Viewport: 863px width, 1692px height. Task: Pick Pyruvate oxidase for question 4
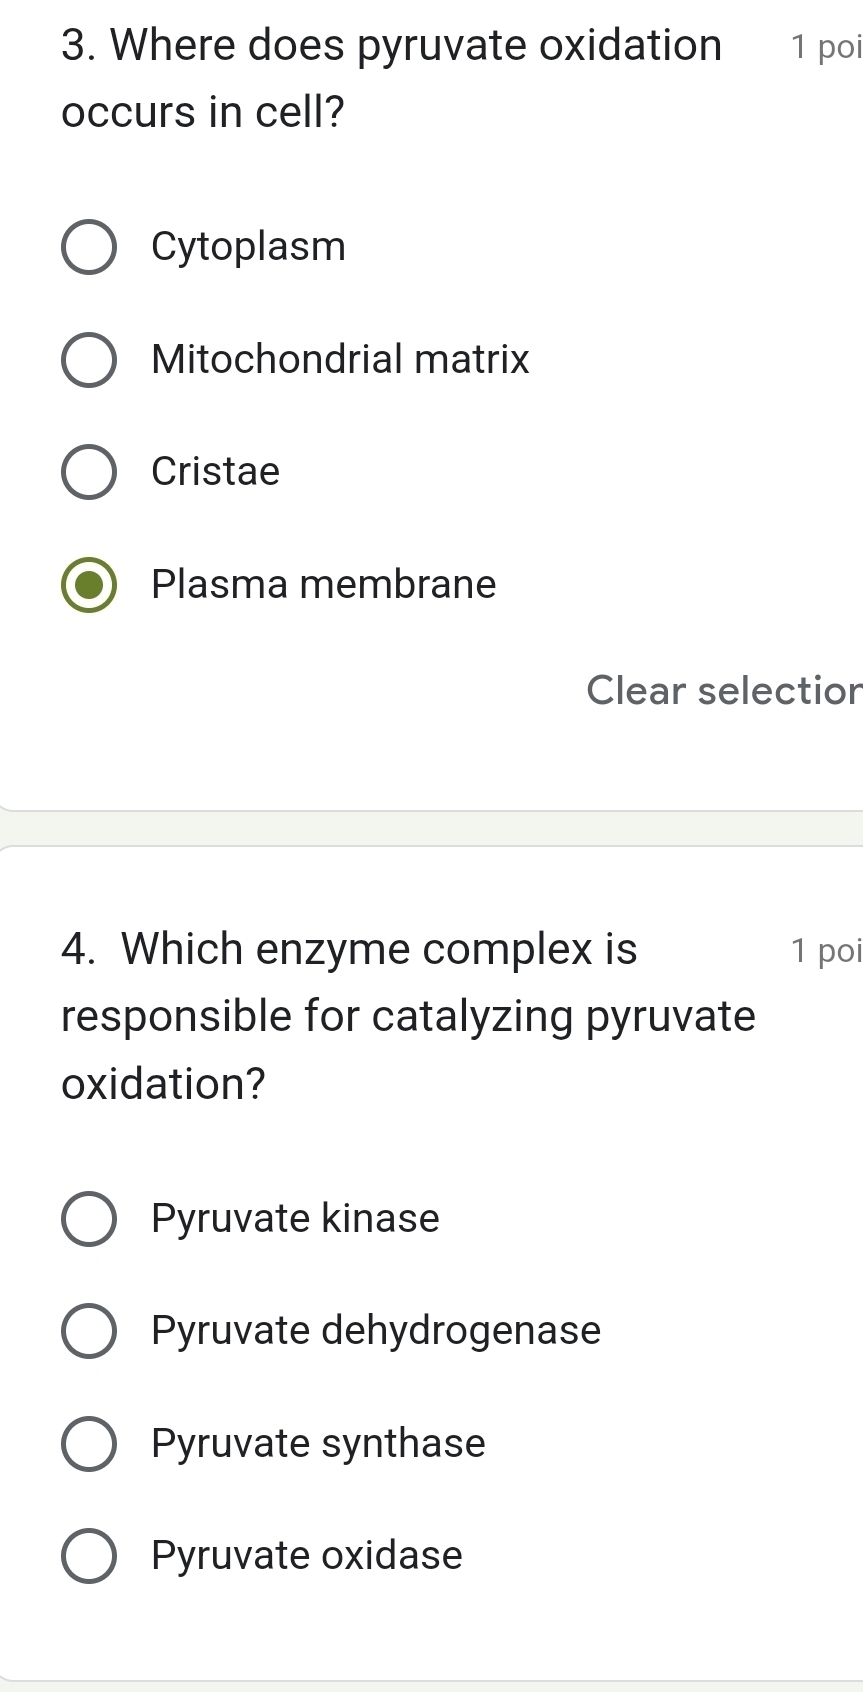(89, 1555)
